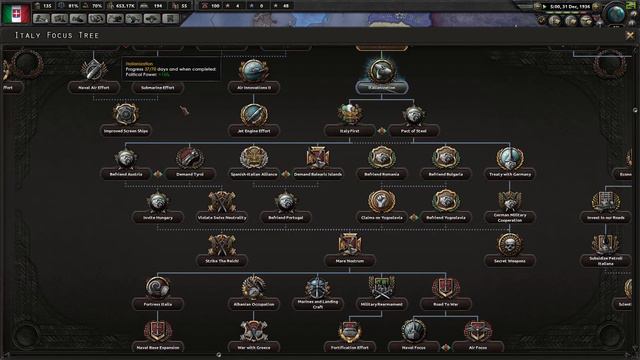
Task: Select the Befriend Bulgaria focus
Action: click(x=445, y=163)
